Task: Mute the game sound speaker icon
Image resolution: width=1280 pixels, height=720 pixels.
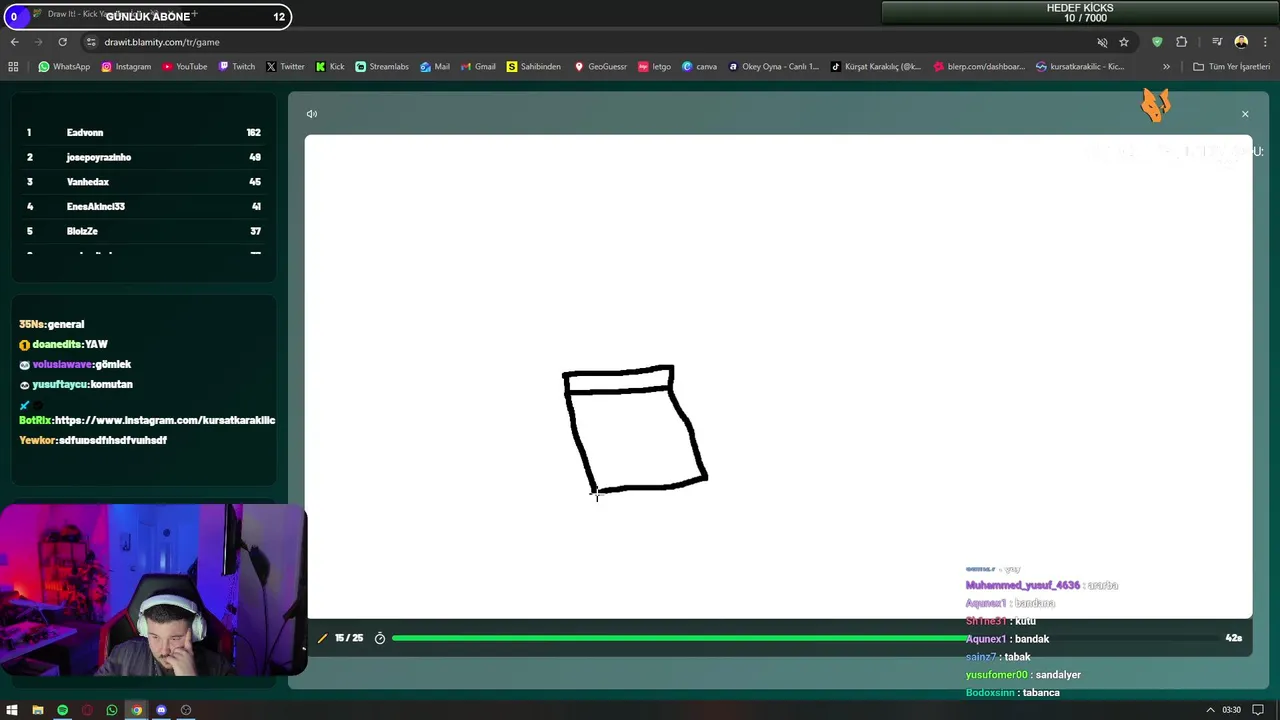Action: tap(312, 114)
